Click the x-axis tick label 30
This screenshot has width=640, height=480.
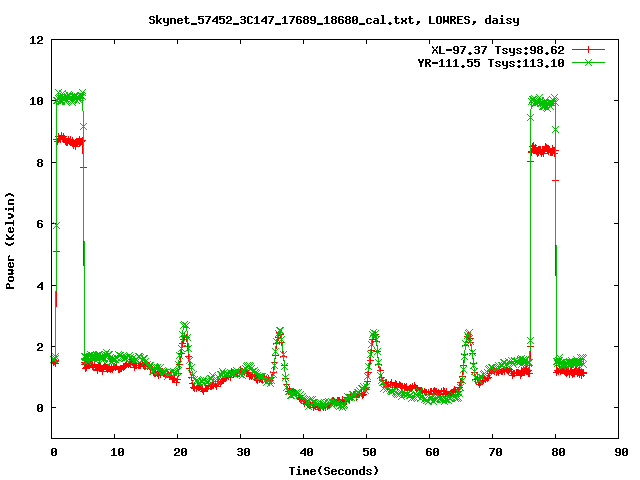tap(243, 452)
